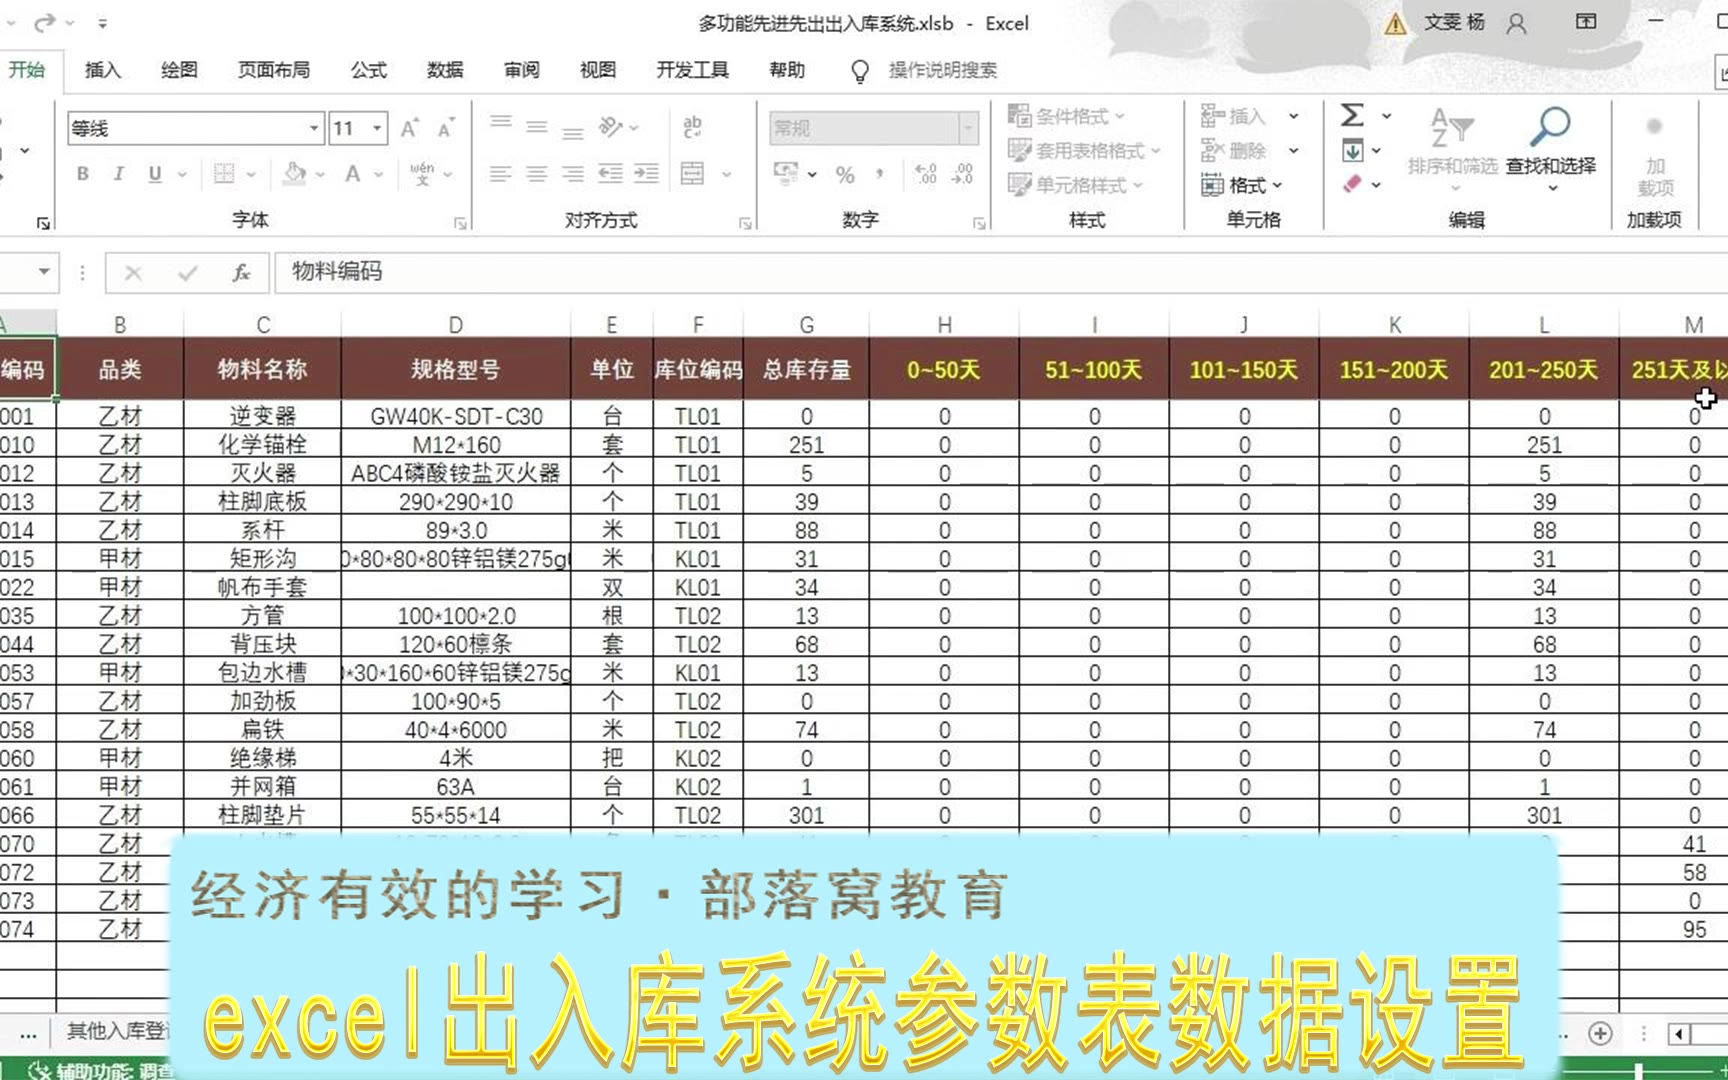1728x1080 pixels.
Task: Open the AutoSum dropdown arrow
Action: pos(1387,116)
